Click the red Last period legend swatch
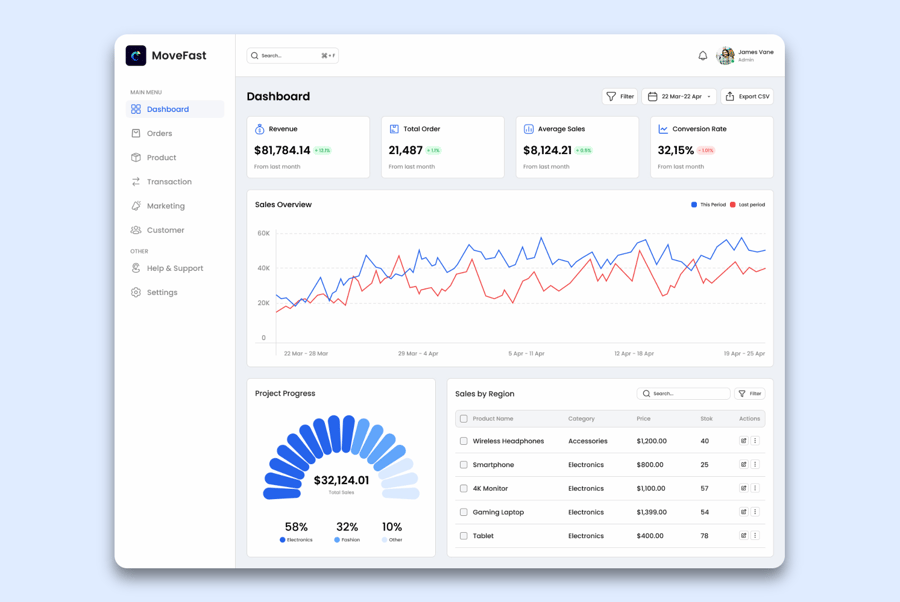 732,205
